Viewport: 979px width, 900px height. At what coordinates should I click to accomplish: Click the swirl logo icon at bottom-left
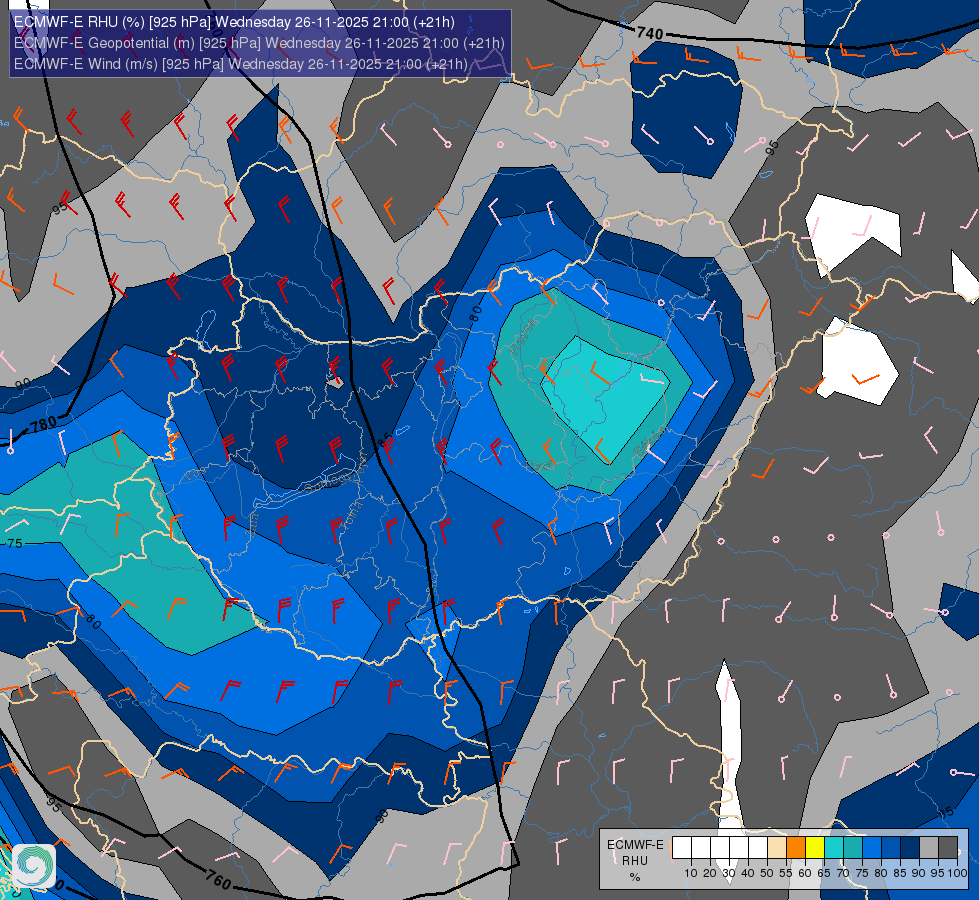[x=34, y=865]
